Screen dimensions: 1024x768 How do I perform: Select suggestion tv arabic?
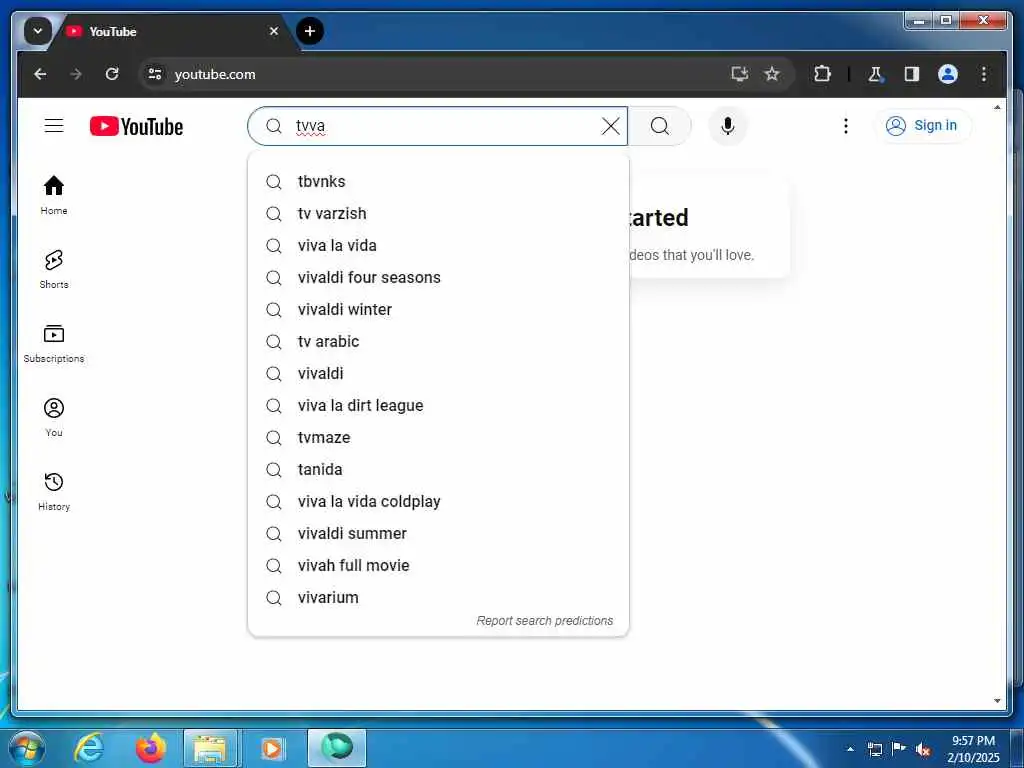438,342
